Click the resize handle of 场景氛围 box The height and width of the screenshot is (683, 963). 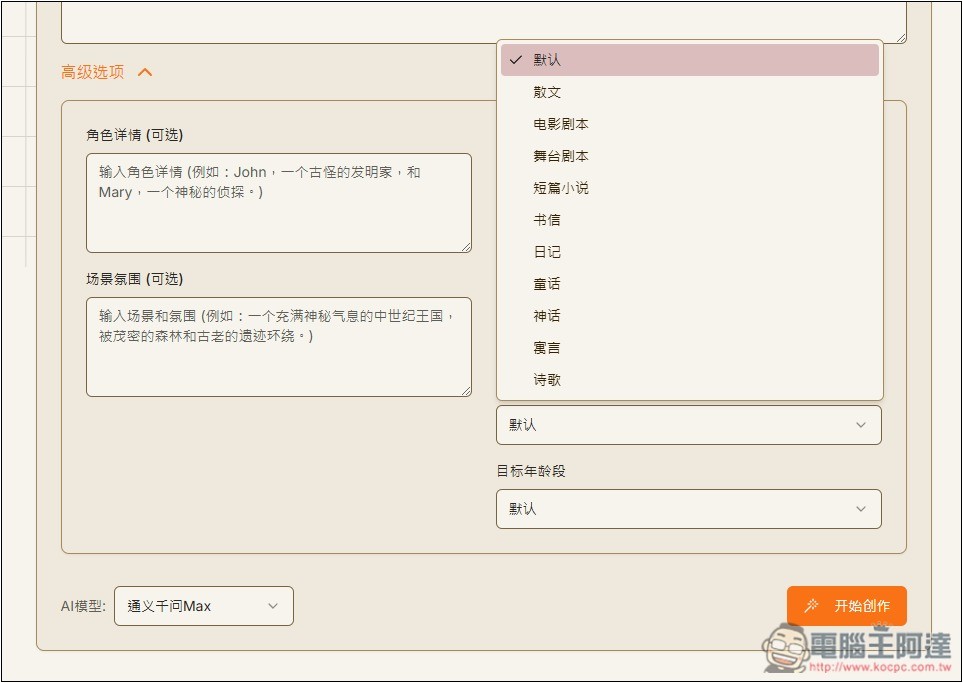click(466, 391)
